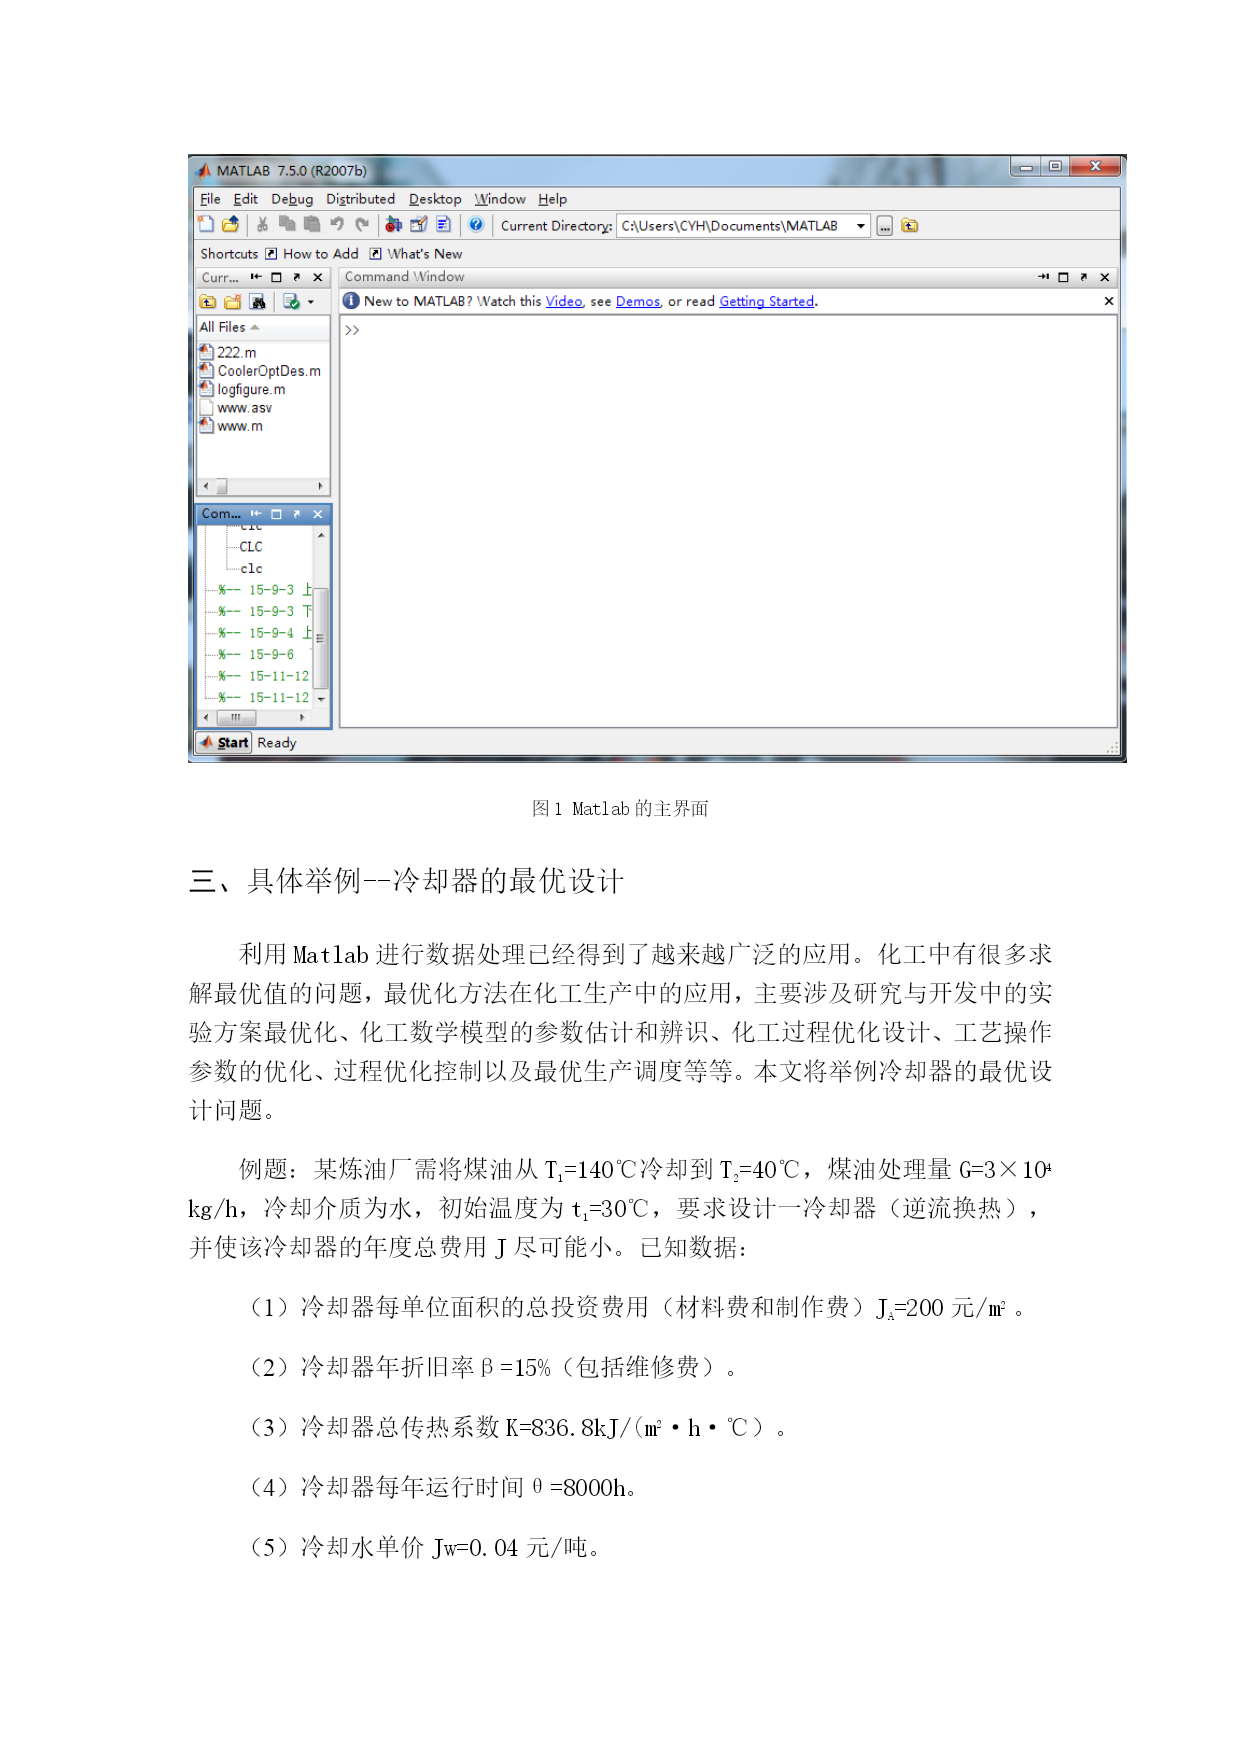The width and height of the screenshot is (1241, 1754).
Task: Open the Current Directory path dropdown
Action: pyautogui.click(x=860, y=226)
